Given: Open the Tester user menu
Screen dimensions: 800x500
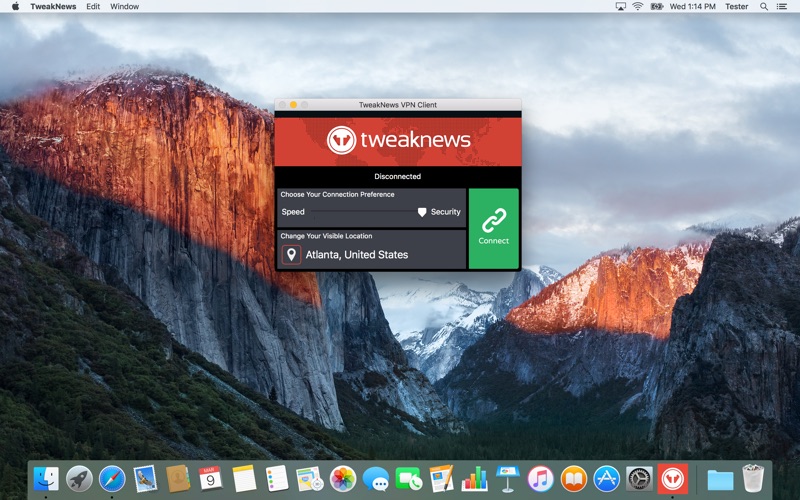Looking at the screenshot, I should 737,7.
